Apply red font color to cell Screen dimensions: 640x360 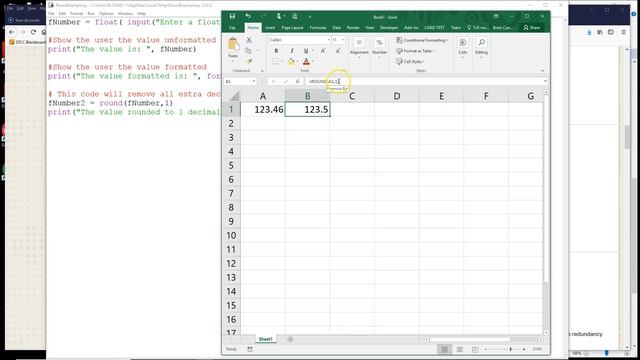click(x=307, y=61)
